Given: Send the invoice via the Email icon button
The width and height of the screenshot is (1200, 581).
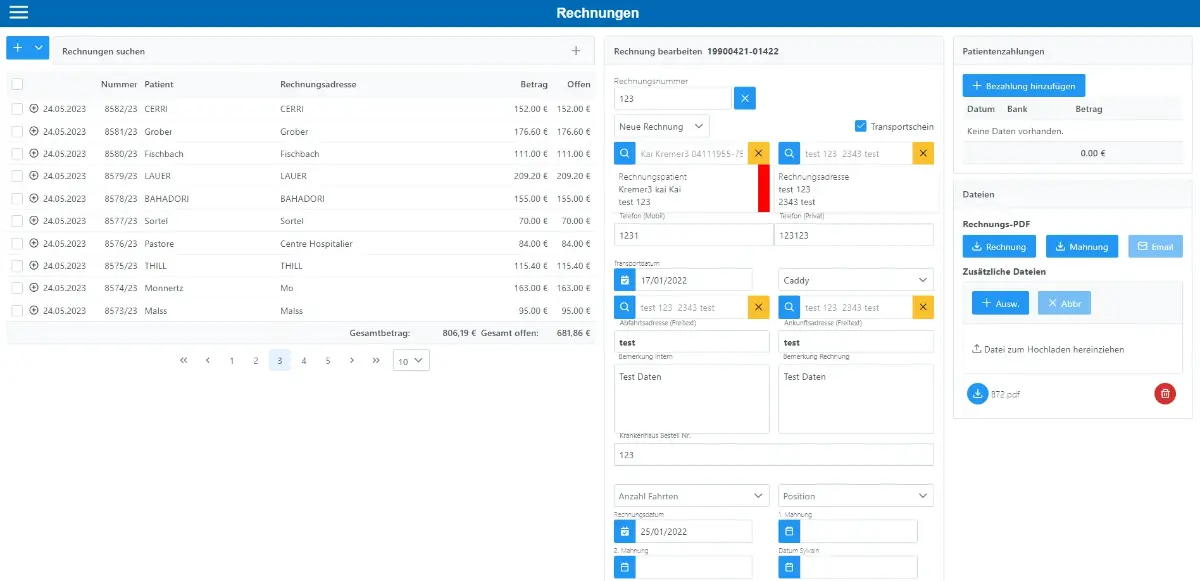Looking at the screenshot, I should point(1155,245).
